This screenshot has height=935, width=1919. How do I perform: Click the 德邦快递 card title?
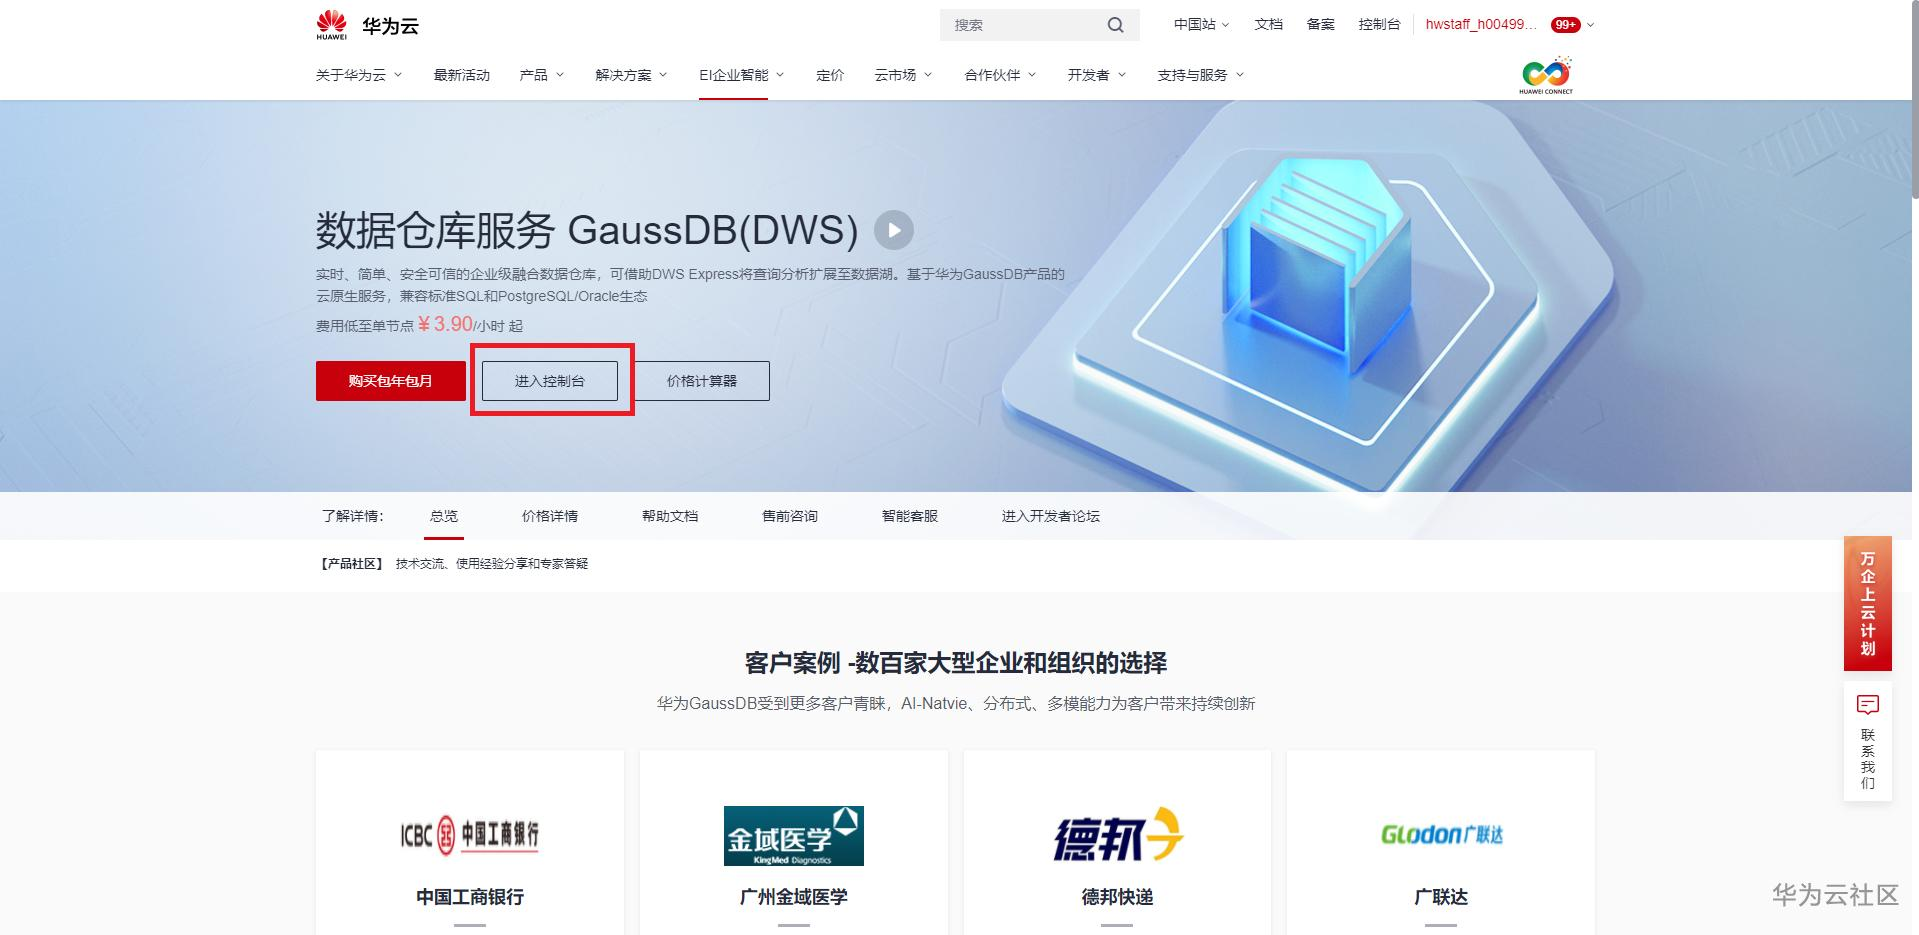click(1118, 897)
